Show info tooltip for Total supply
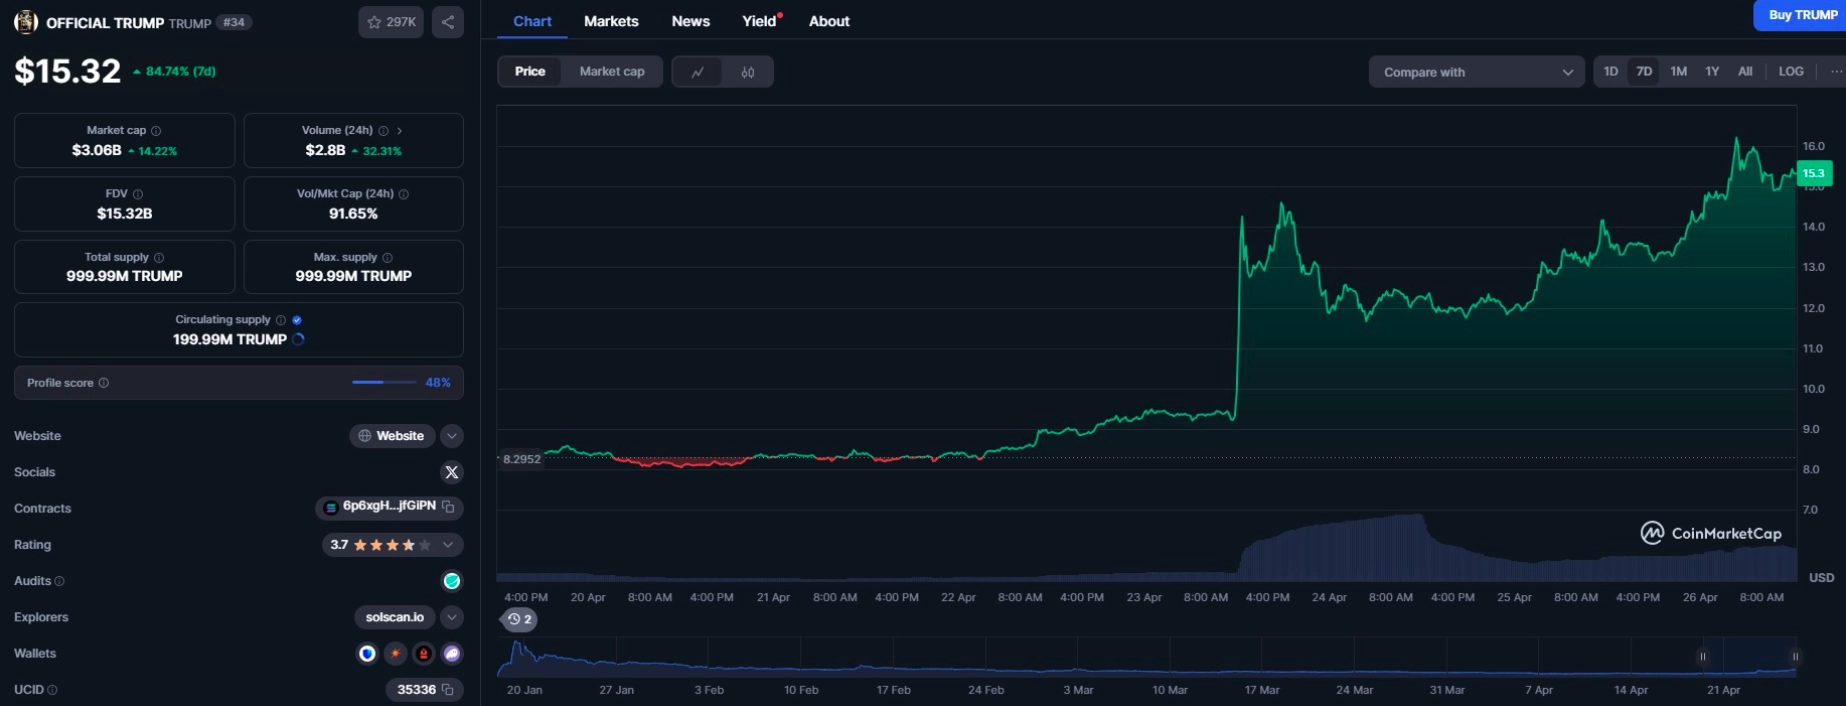Screen dimensions: 1846x706 pos(159,258)
